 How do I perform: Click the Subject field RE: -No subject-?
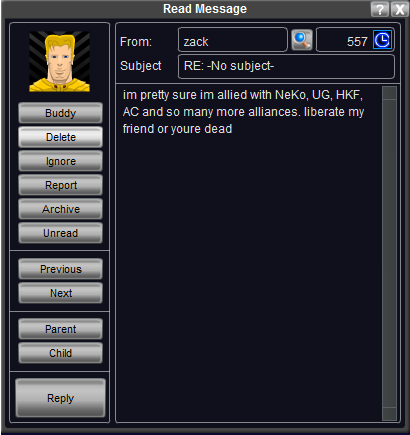click(x=286, y=66)
